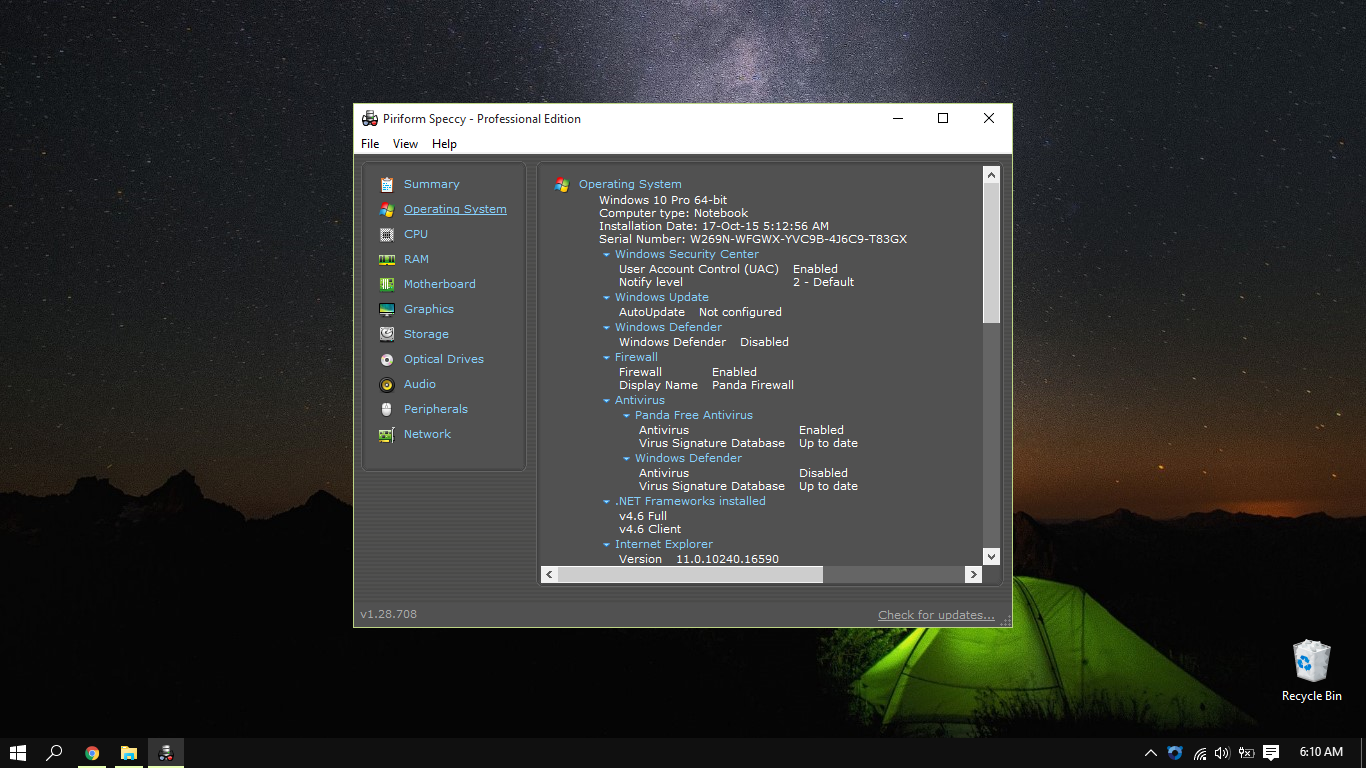1366x768 pixels.
Task: Click Panda antivirus tray icon
Action: [1175, 753]
